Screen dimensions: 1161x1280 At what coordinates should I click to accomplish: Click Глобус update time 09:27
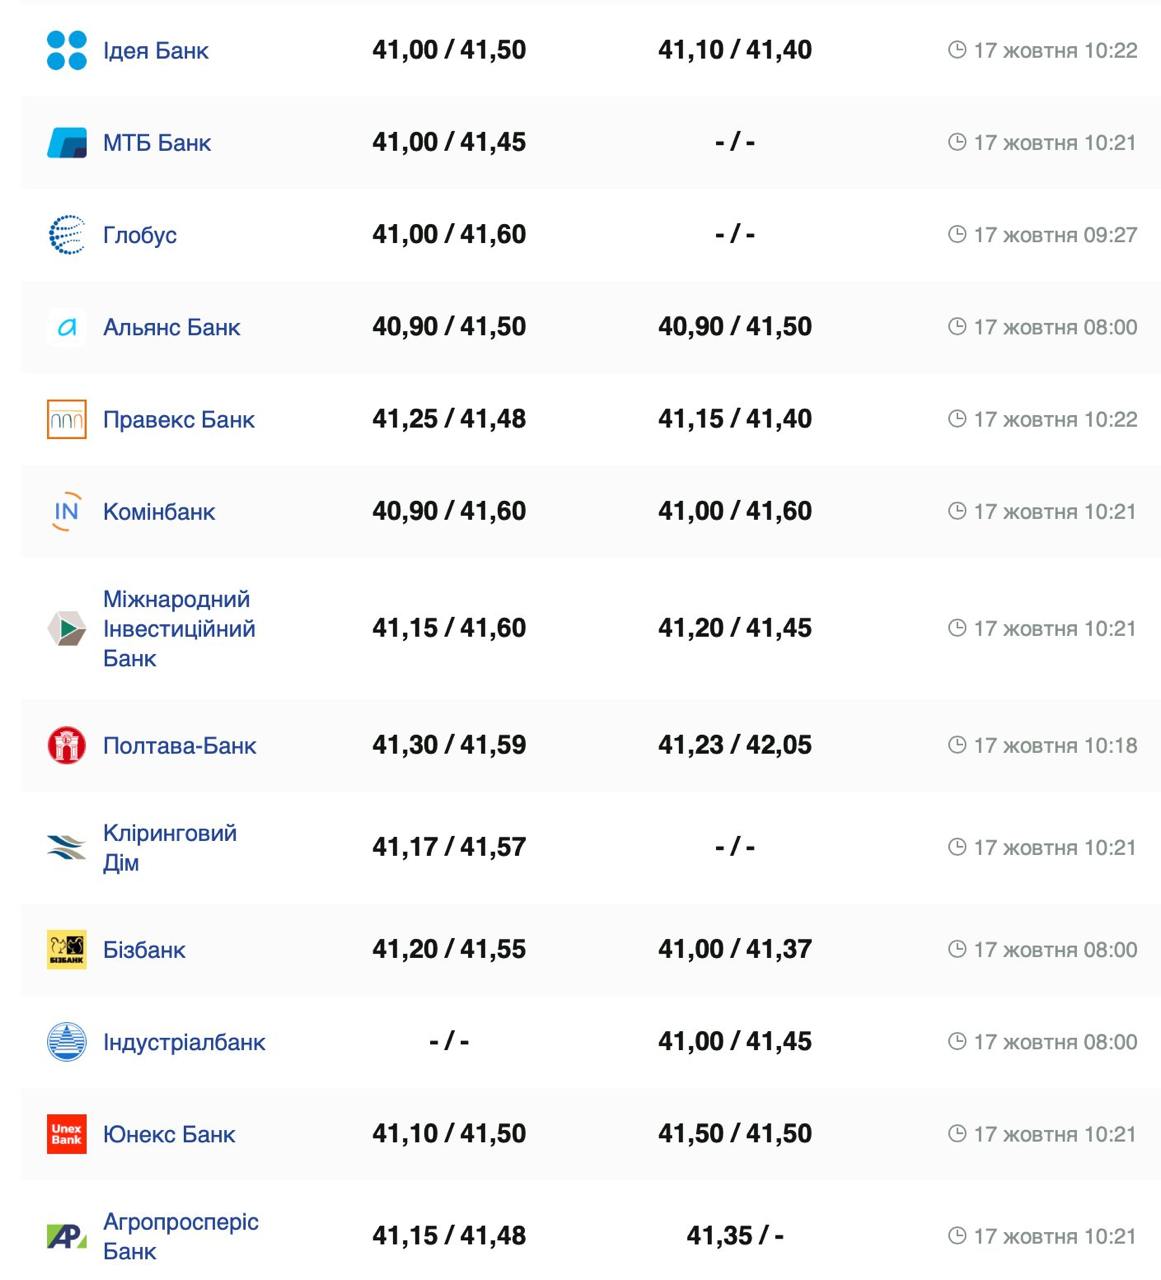click(1054, 235)
